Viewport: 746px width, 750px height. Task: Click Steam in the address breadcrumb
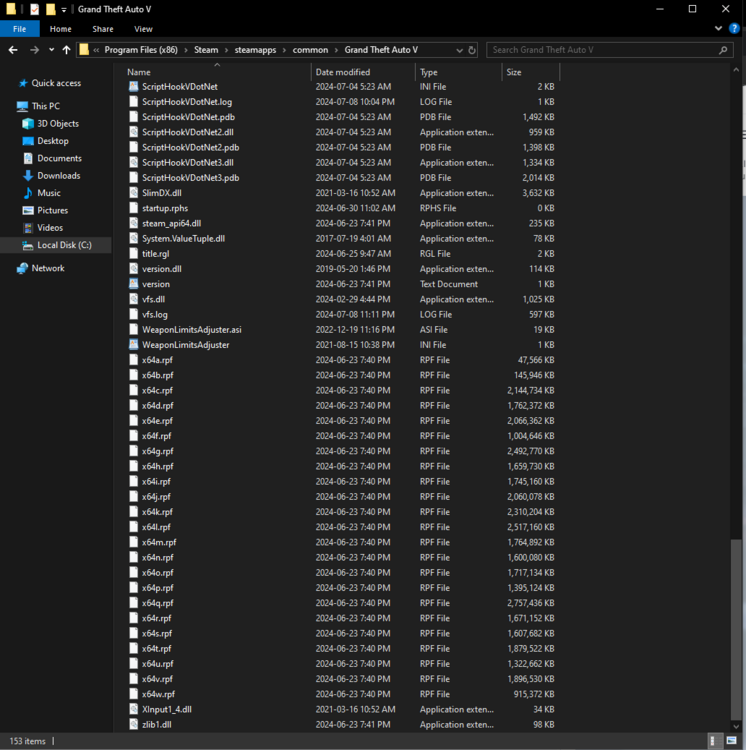[206, 50]
